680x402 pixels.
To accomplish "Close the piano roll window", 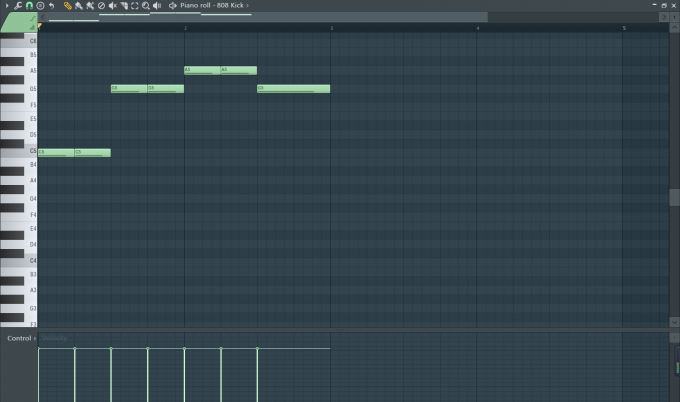I will pos(674,5).
